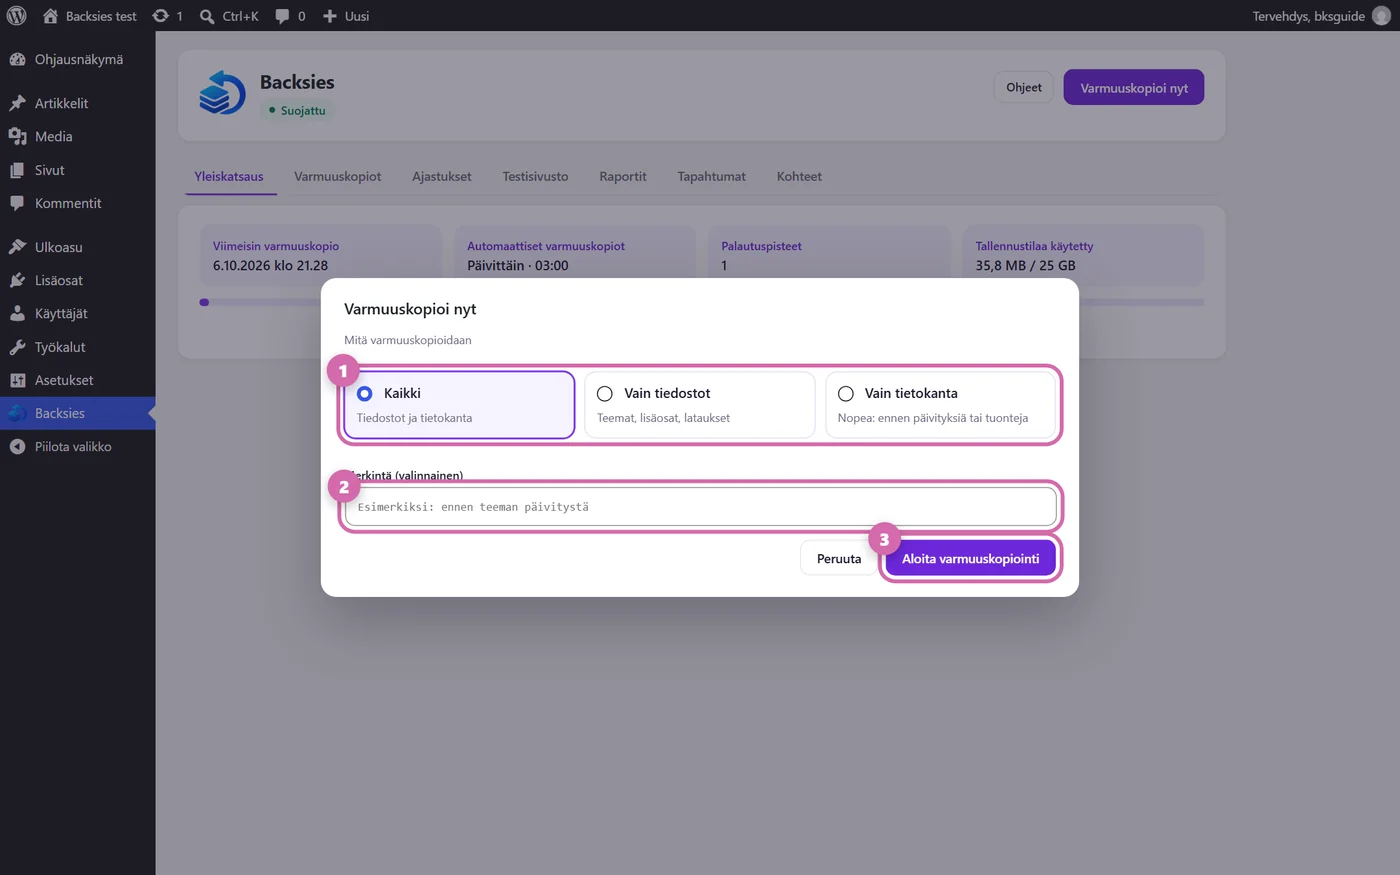Screen dimensions: 1400x875
Task: Click the Viimeisin varmuuskopio date 6.10.2026 klo 21.28
Action: [x=270, y=265]
